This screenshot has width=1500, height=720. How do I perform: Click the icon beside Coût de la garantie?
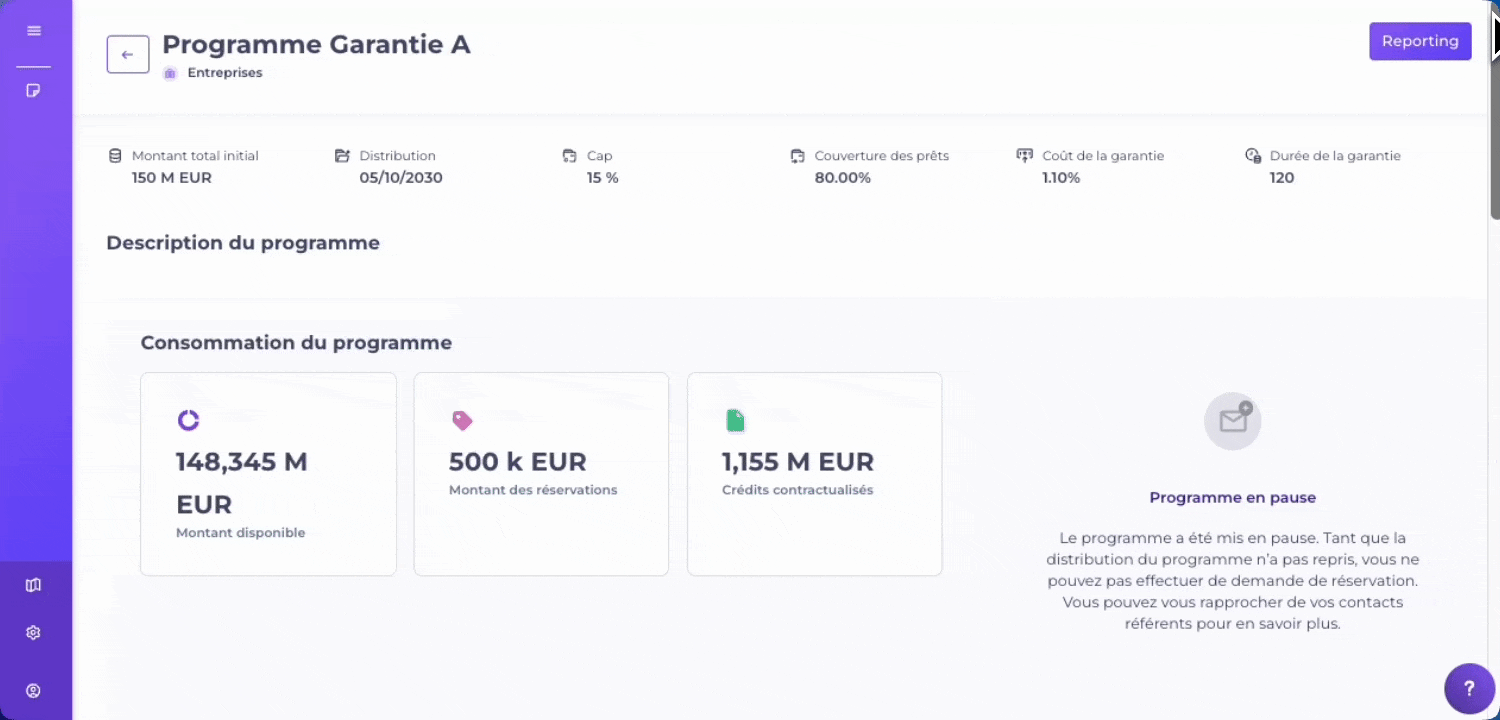[x=1024, y=156]
